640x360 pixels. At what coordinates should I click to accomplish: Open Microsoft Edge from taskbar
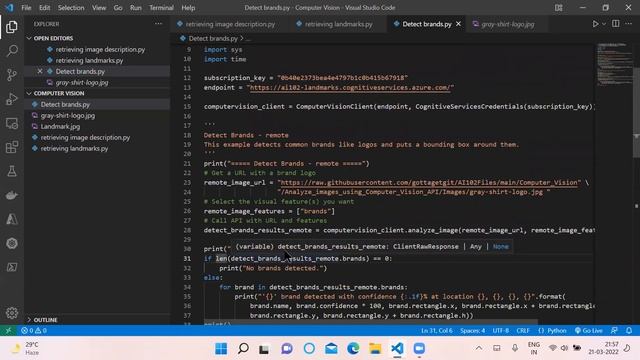(x=353, y=349)
